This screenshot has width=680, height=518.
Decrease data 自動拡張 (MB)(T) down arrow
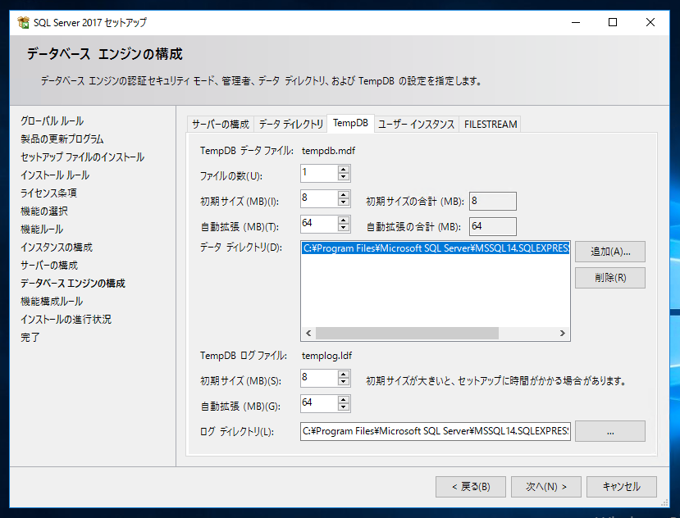pos(343,227)
